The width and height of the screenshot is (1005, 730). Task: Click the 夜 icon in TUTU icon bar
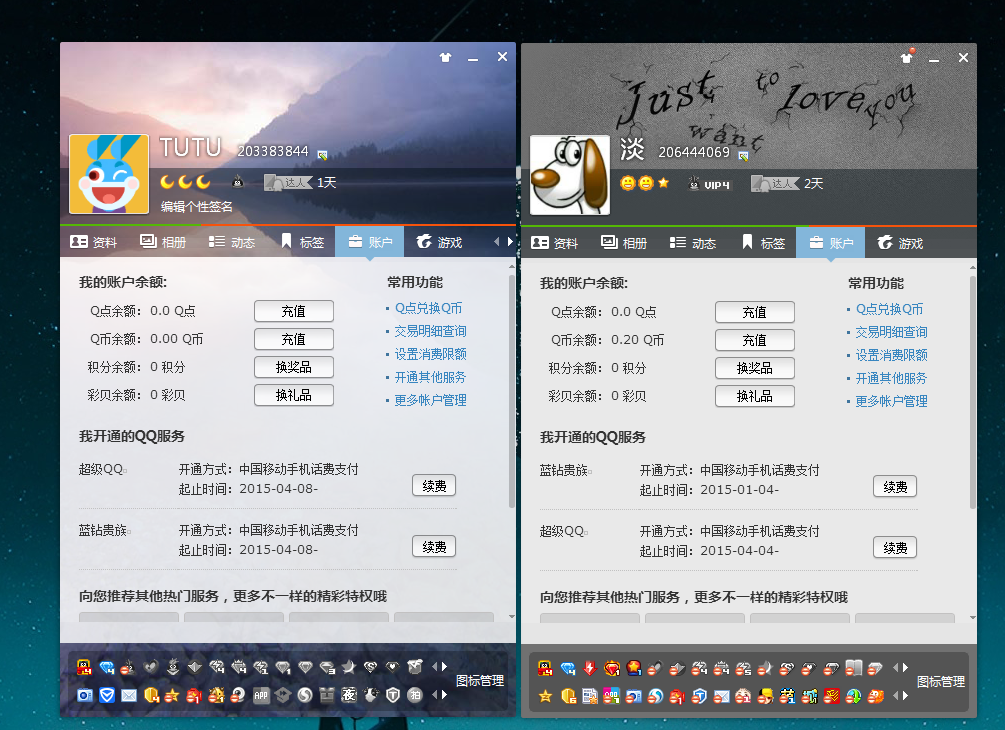[349, 695]
